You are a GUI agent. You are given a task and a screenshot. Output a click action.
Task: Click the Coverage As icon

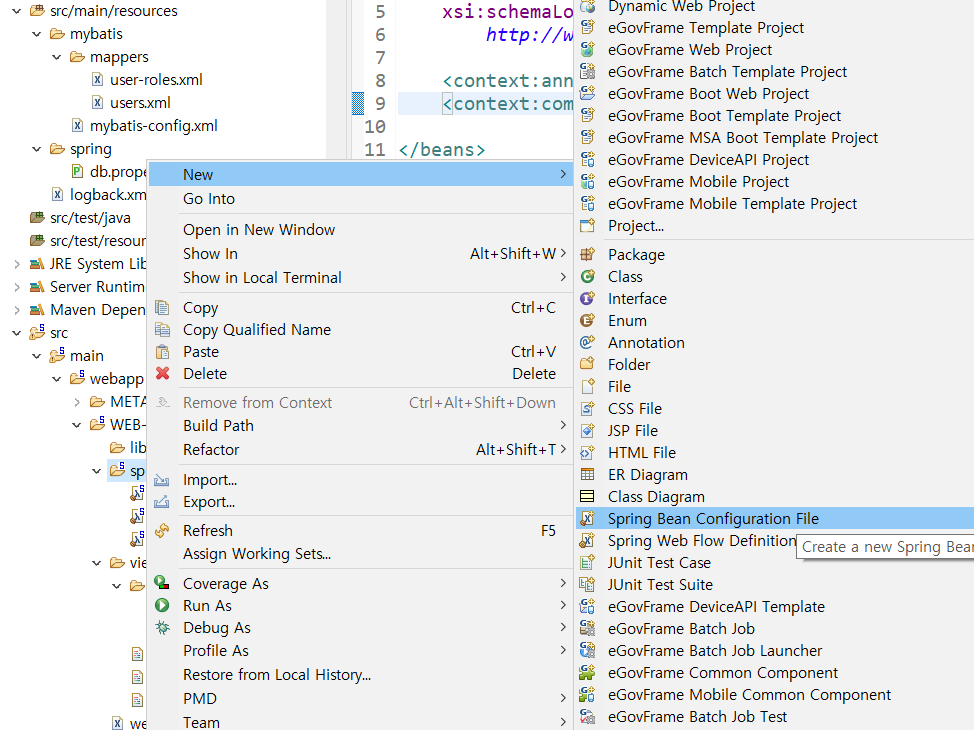pos(162,583)
